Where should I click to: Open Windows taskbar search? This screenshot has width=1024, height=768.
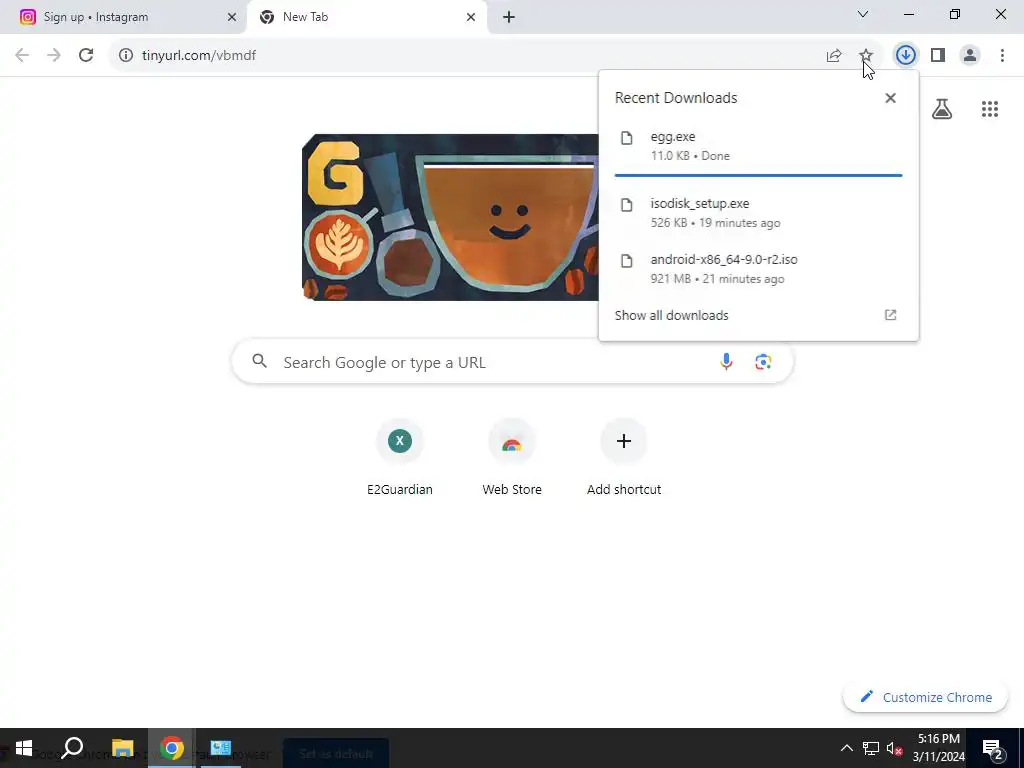click(72, 748)
